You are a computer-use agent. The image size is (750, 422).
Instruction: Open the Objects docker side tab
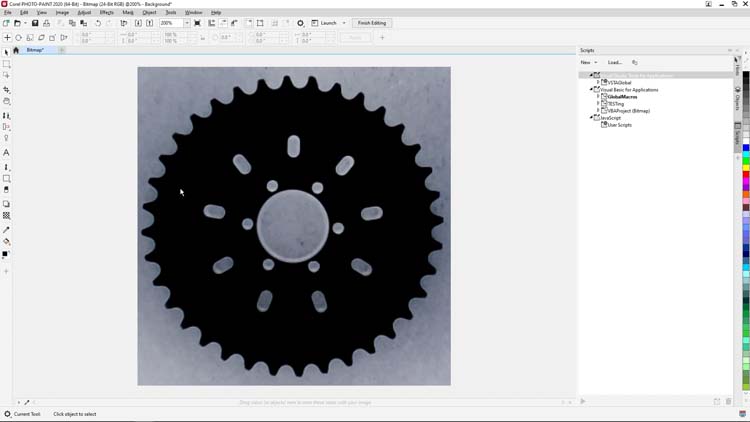(x=738, y=99)
